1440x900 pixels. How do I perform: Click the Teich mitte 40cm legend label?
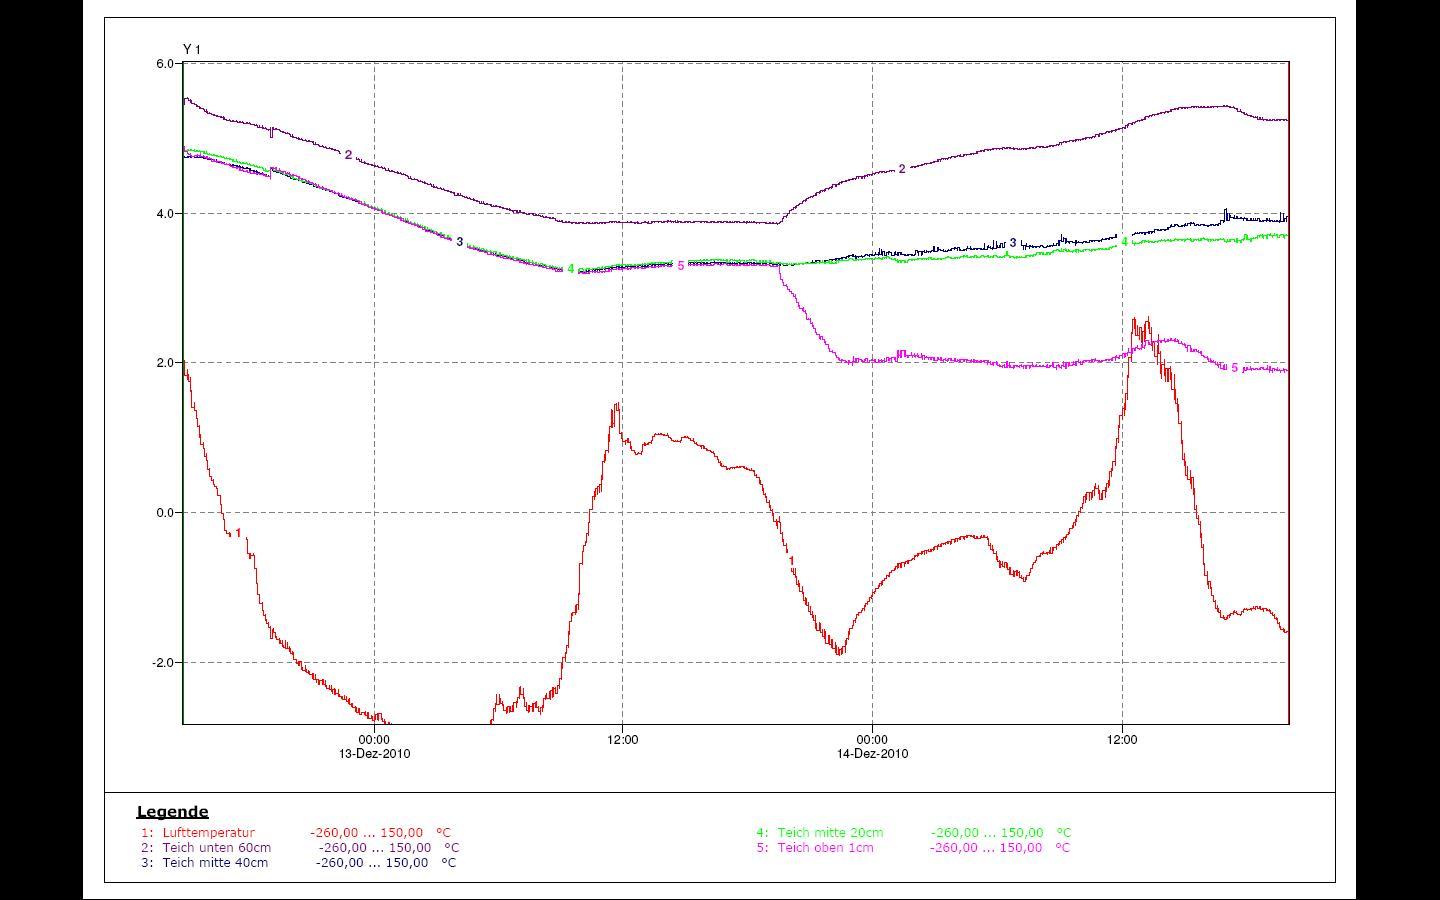(215, 862)
